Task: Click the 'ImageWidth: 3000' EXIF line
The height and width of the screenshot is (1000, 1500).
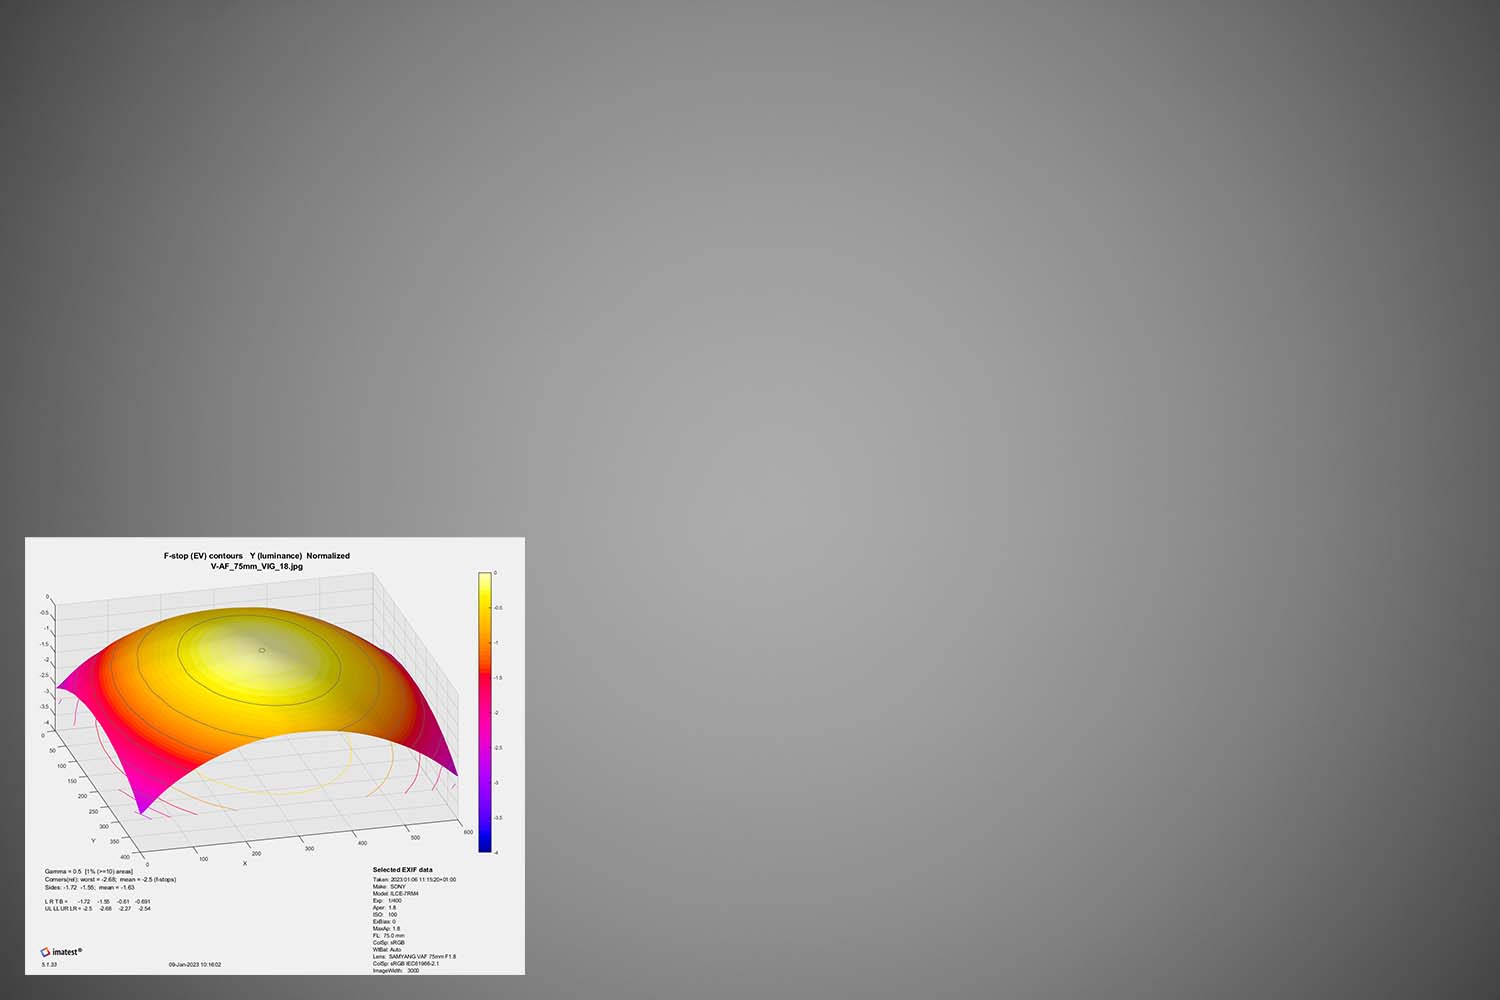Action: [x=396, y=970]
